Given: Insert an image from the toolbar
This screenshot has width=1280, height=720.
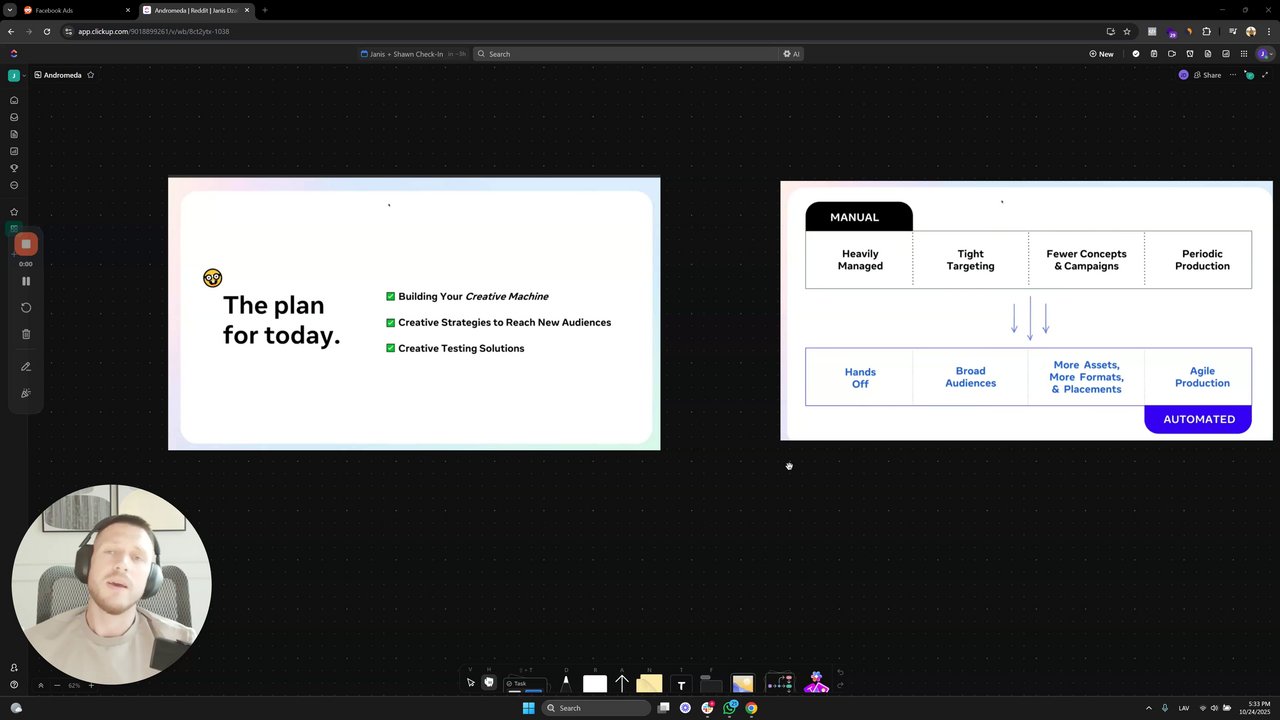Looking at the screenshot, I should (742, 684).
